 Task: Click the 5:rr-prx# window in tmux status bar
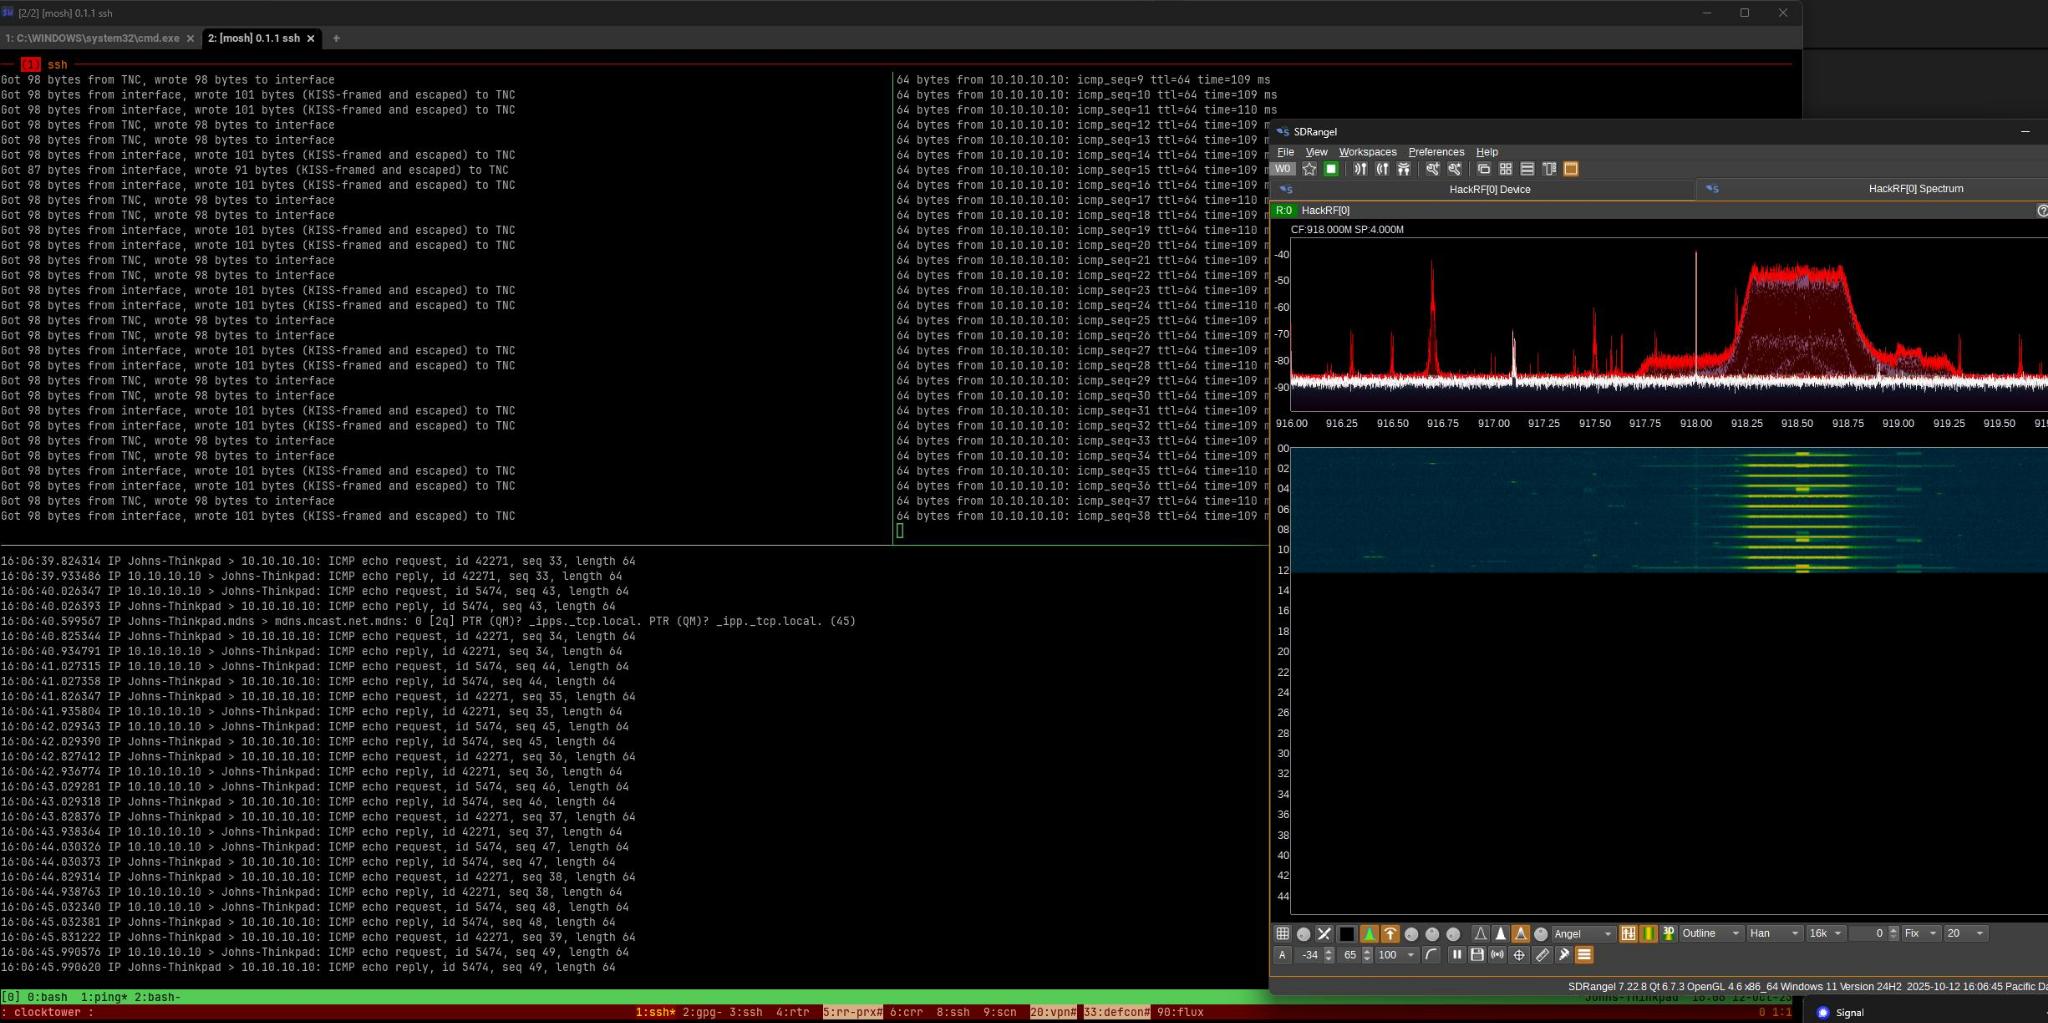point(852,1012)
